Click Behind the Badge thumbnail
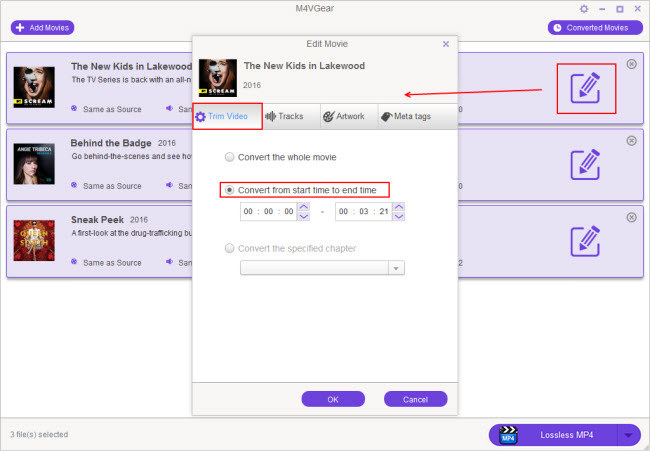This screenshot has width=650, height=451. tap(34, 164)
